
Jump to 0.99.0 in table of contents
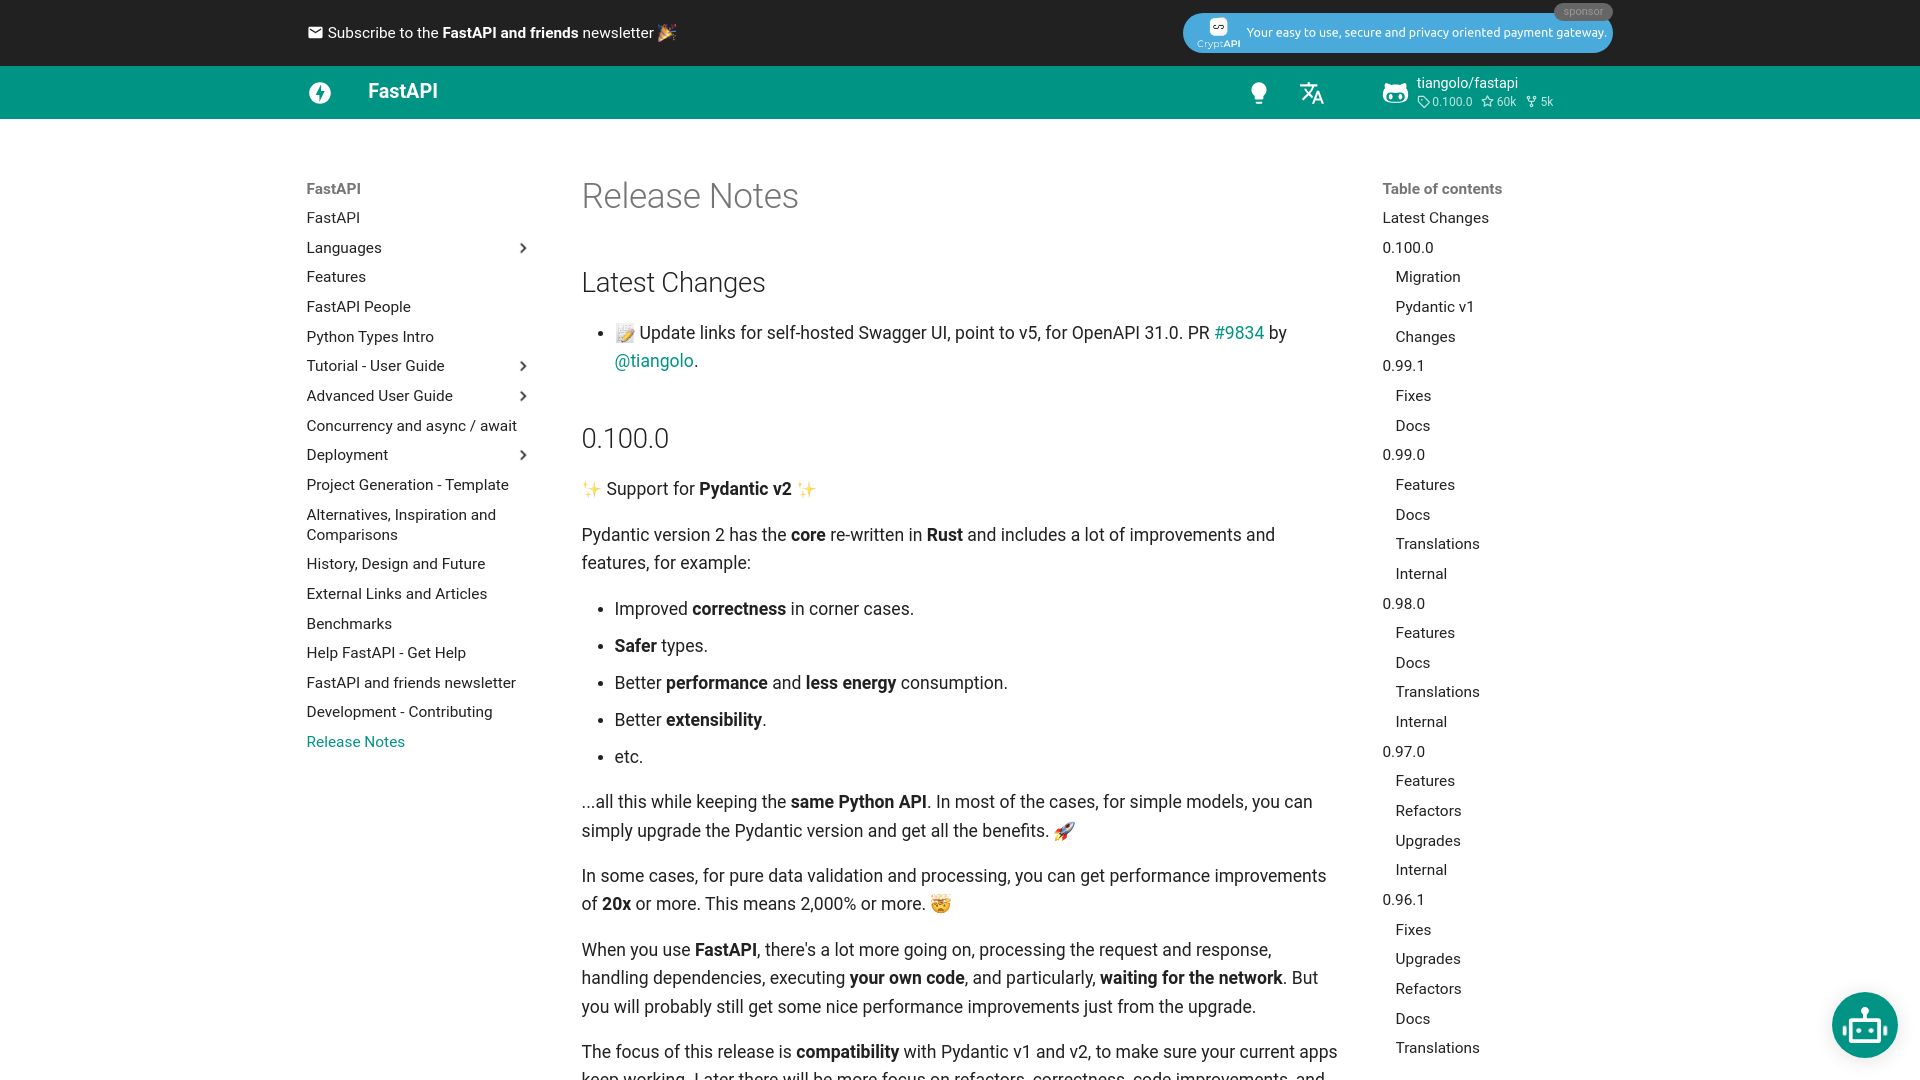[1403, 455]
